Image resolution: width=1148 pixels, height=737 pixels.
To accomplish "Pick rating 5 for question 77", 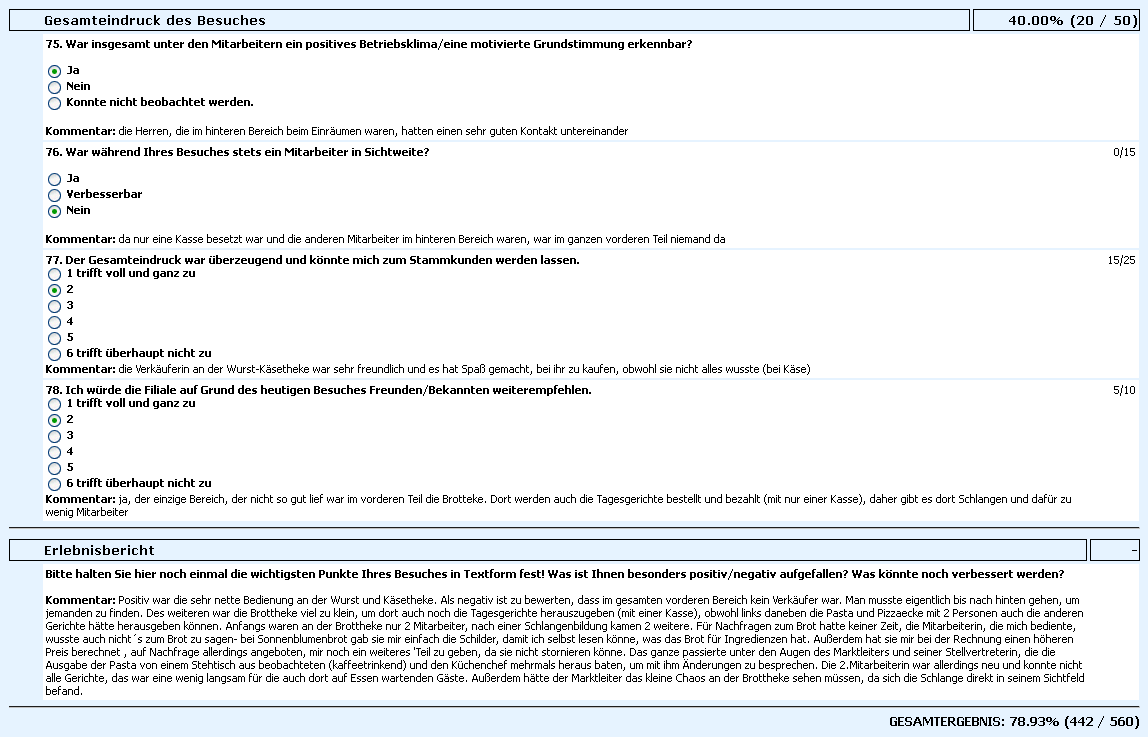I will tap(54, 338).
